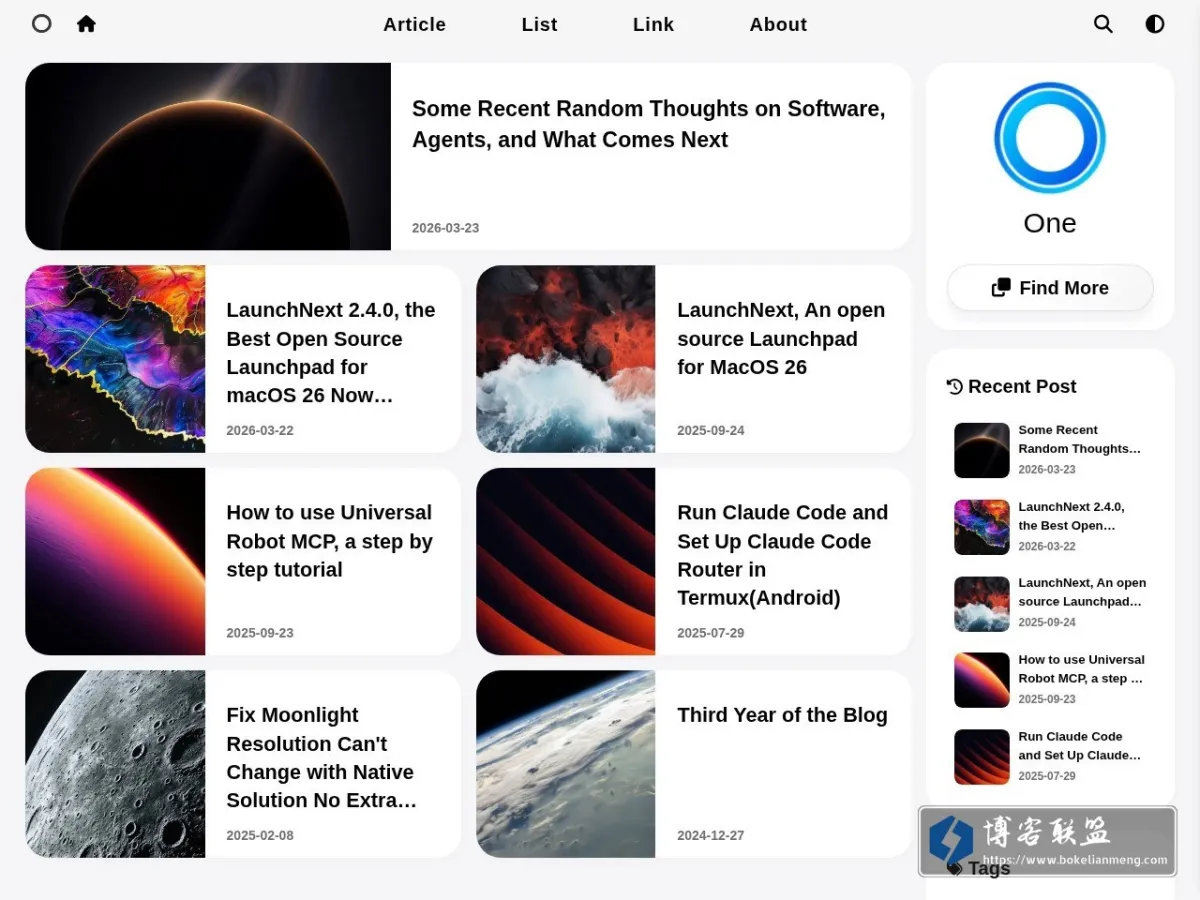The width and height of the screenshot is (1200, 900).
Task: Open recent post Run Claude Code and Set Up
Action: tap(1079, 746)
